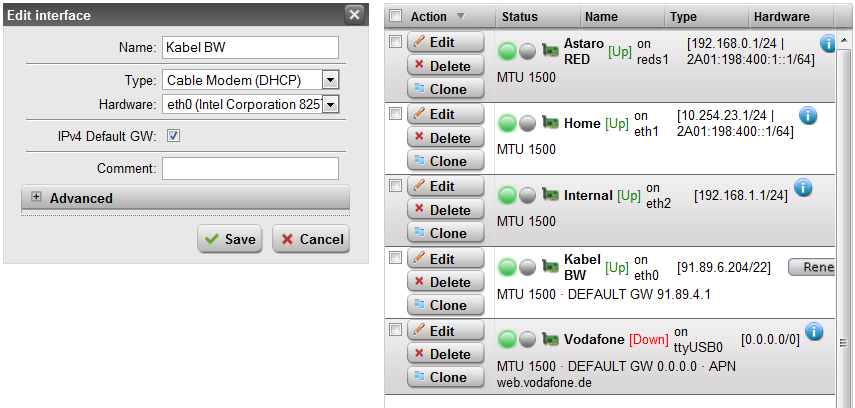Tick the select-all checkbox in Action header
This screenshot has height=408, width=855.
click(x=396, y=16)
